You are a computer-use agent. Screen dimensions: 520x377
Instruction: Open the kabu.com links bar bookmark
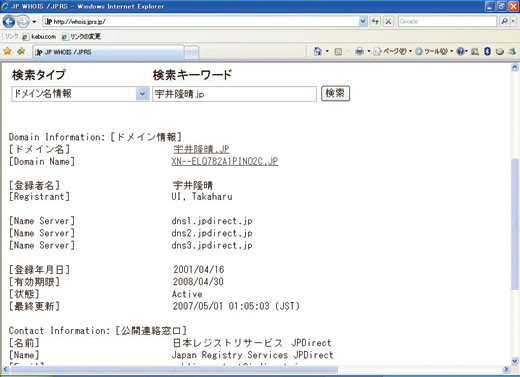coord(39,36)
